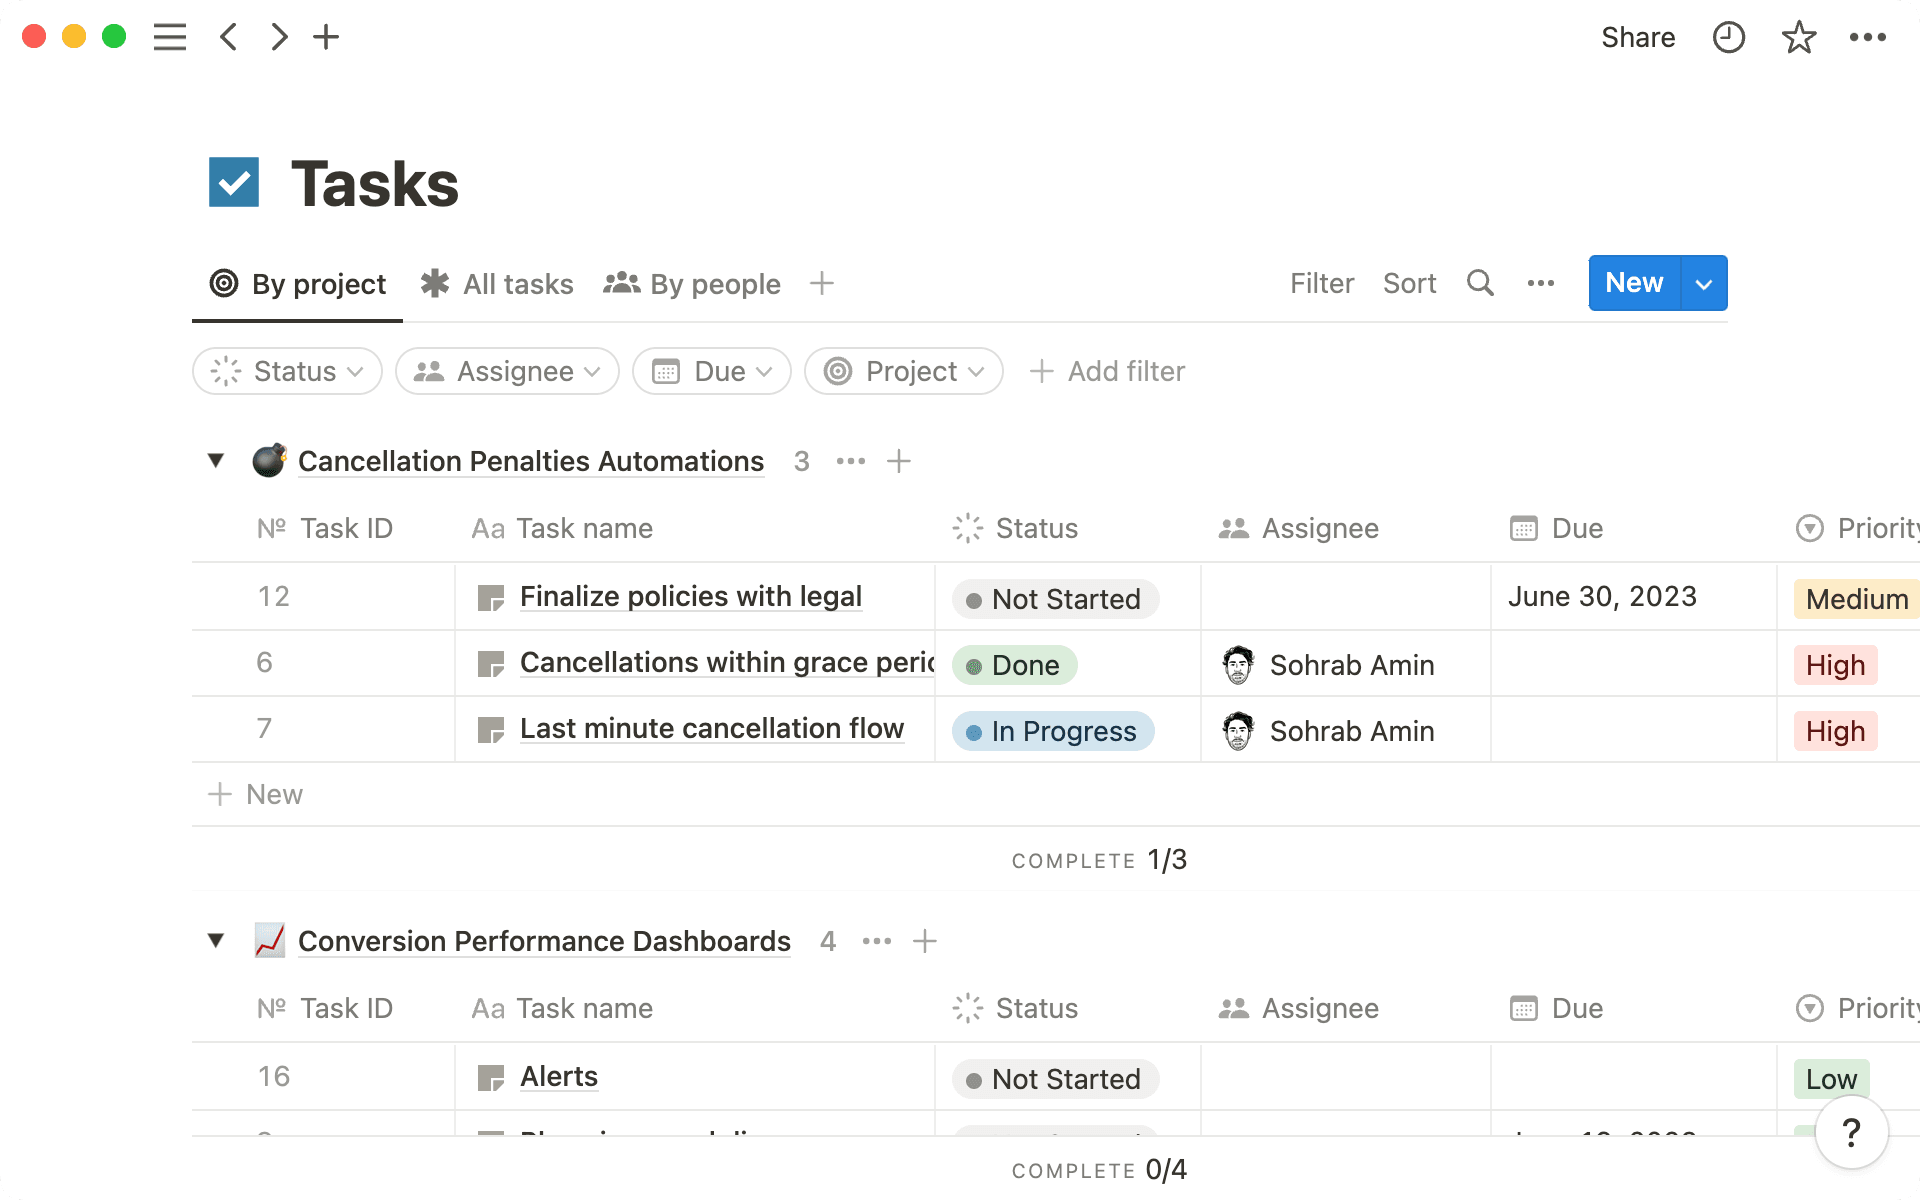Collapse the Cancellation Penalties Automations group
Screen dimensions: 1920x1200
[x=215, y=460]
